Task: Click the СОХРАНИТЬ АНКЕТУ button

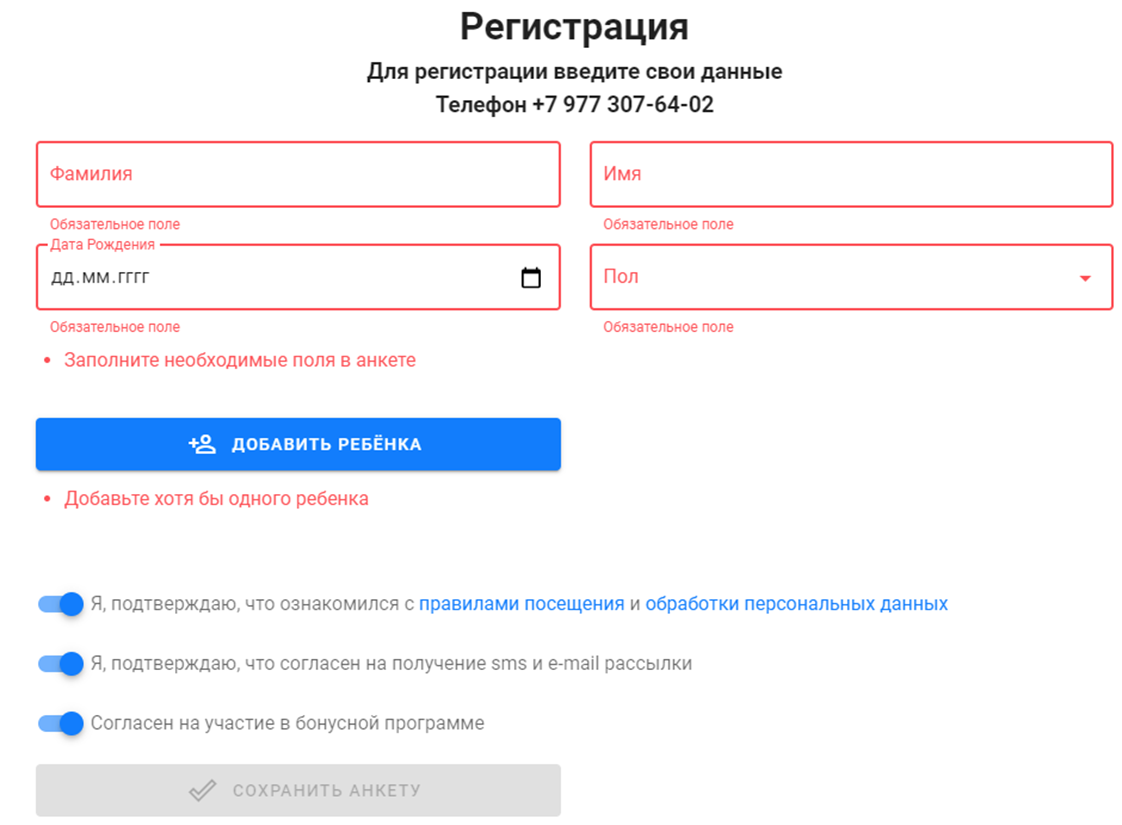Action: pyautogui.click(x=298, y=791)
